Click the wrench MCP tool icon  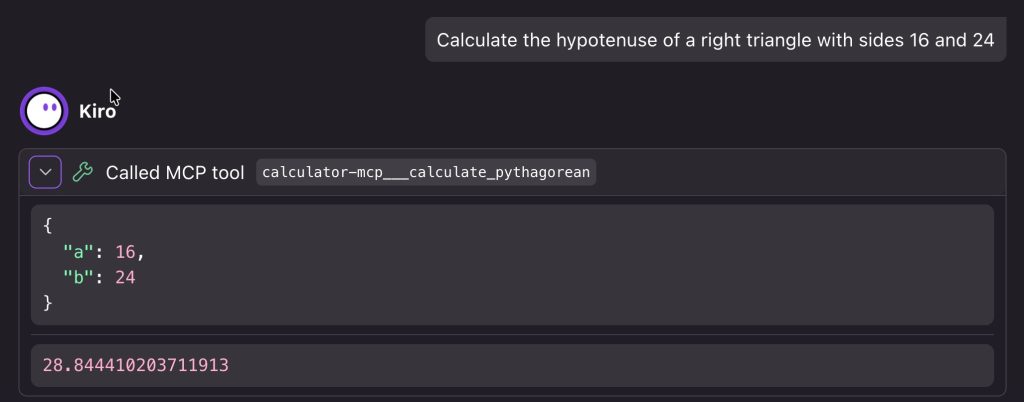83,172
